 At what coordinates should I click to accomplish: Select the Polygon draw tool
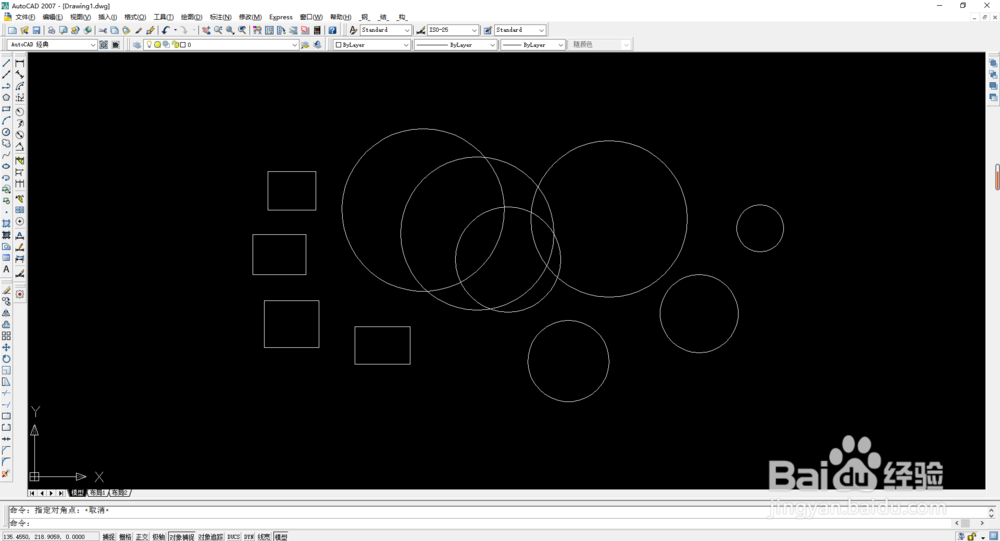[x=6, y=98]
